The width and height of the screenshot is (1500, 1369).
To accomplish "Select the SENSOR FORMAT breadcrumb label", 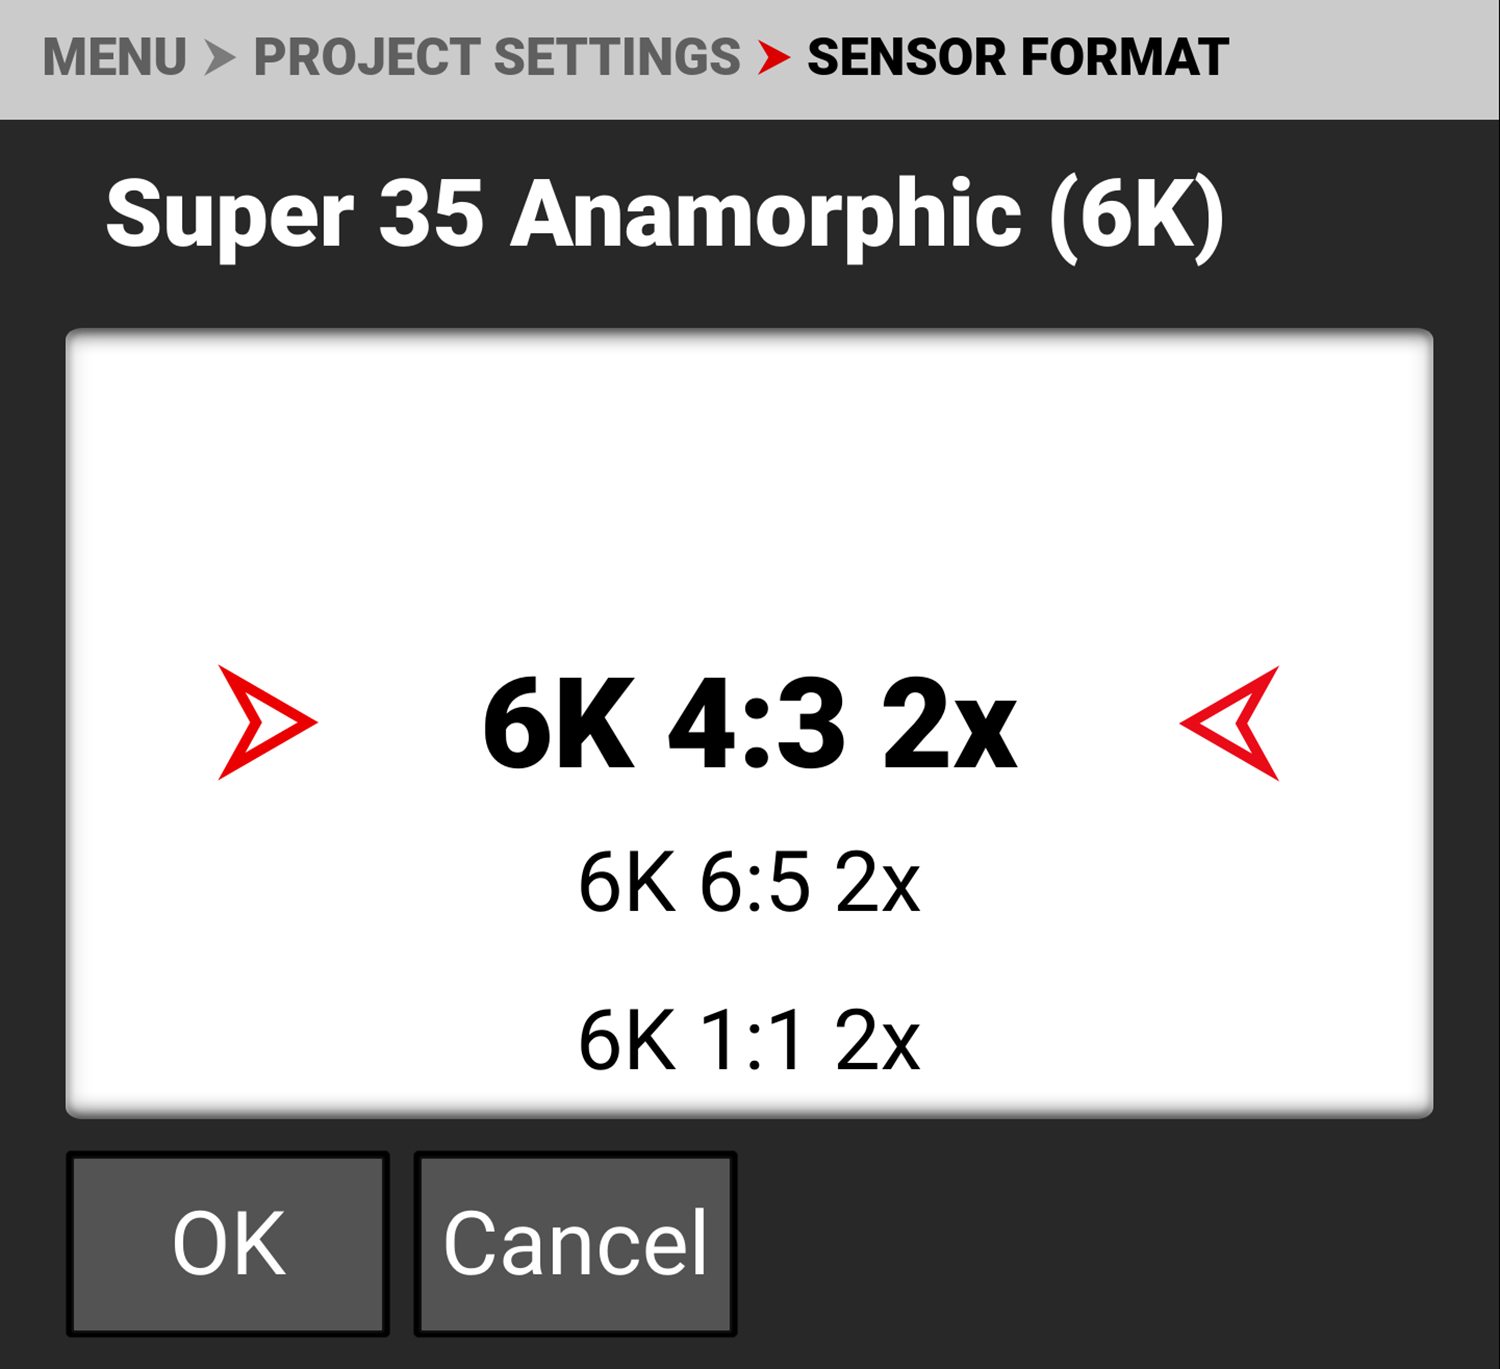I will (x=1017, y=57).
